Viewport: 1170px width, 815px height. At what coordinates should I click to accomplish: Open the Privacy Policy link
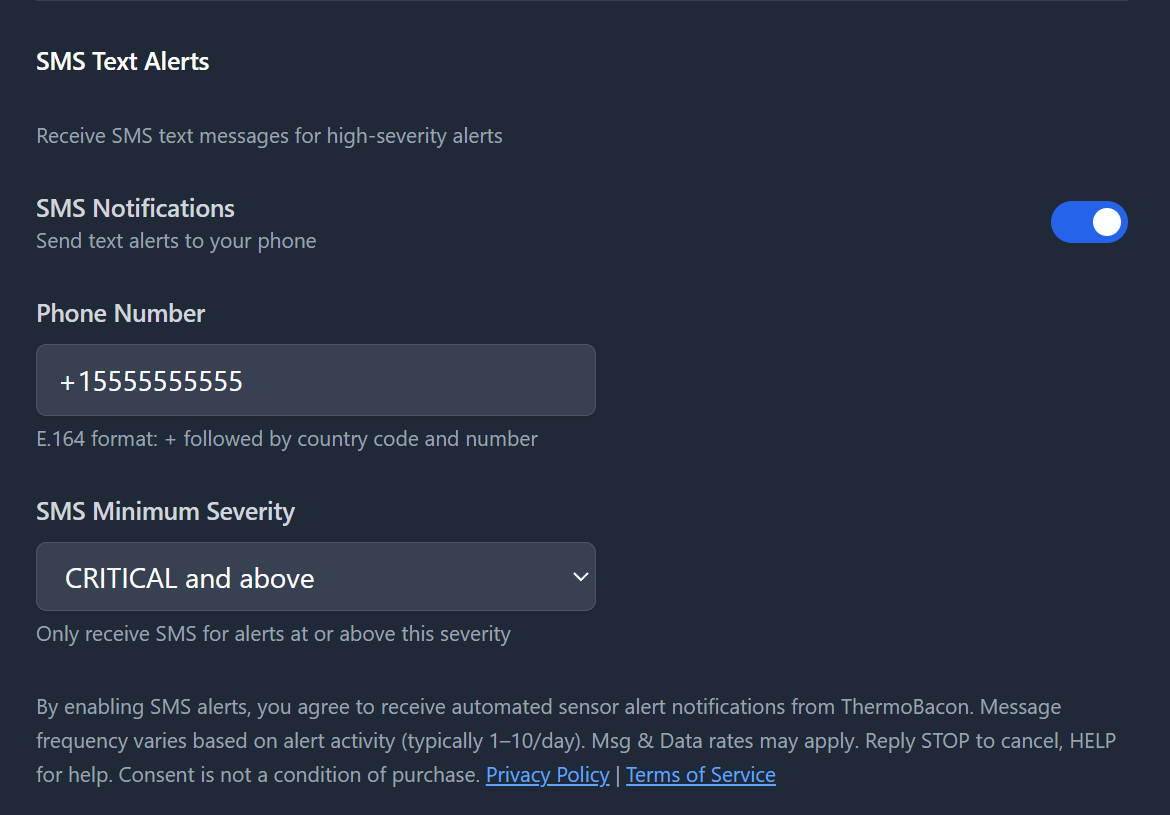pos(547,775)
